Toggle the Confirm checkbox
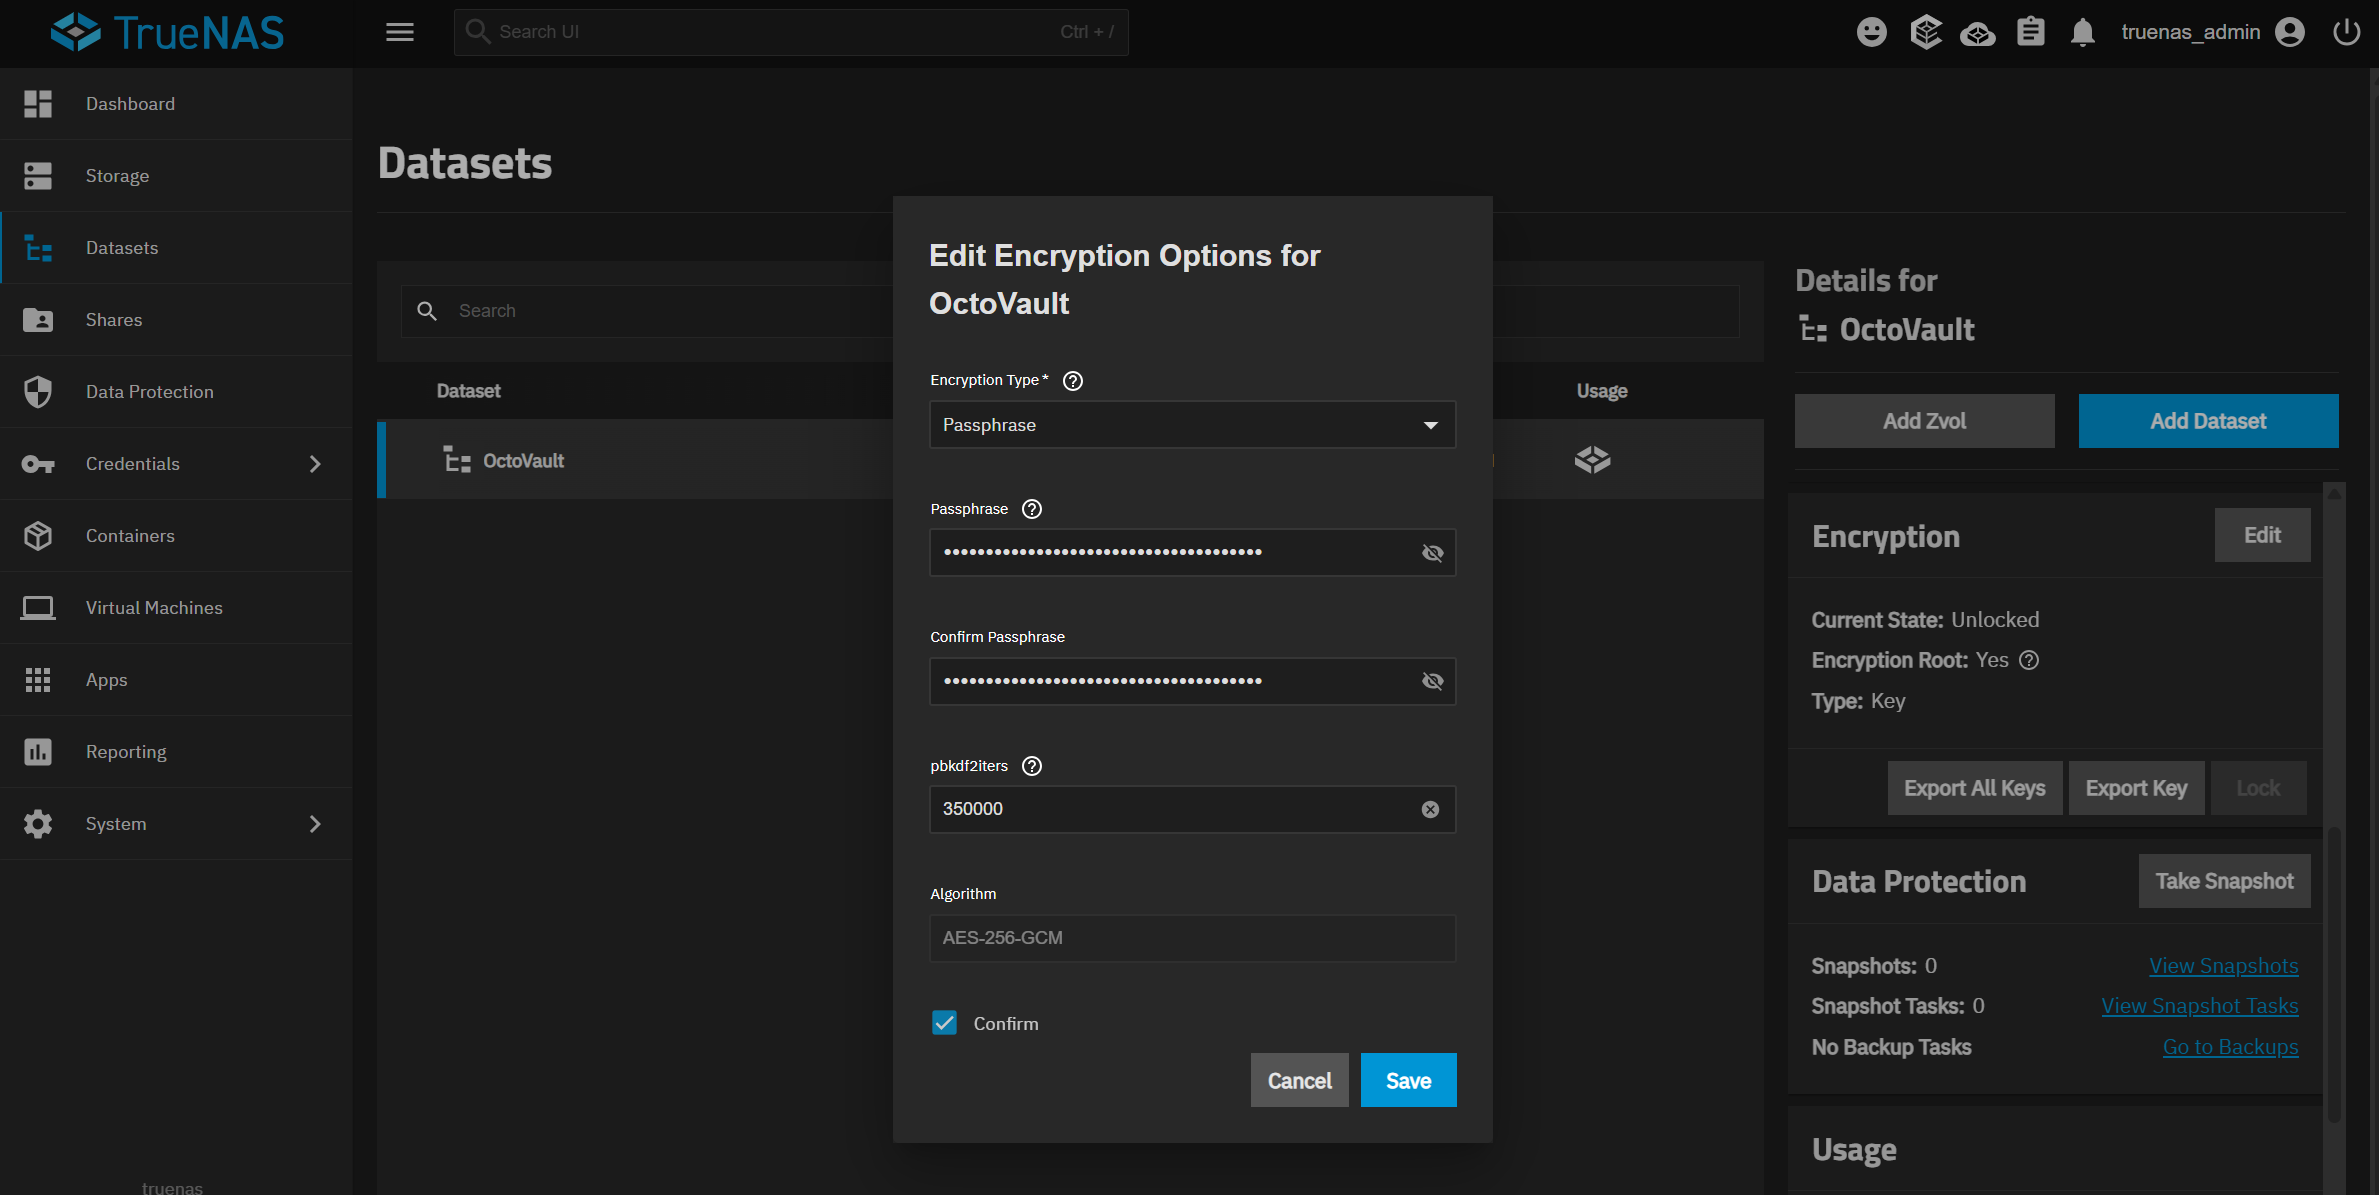 click(944, 1023)
